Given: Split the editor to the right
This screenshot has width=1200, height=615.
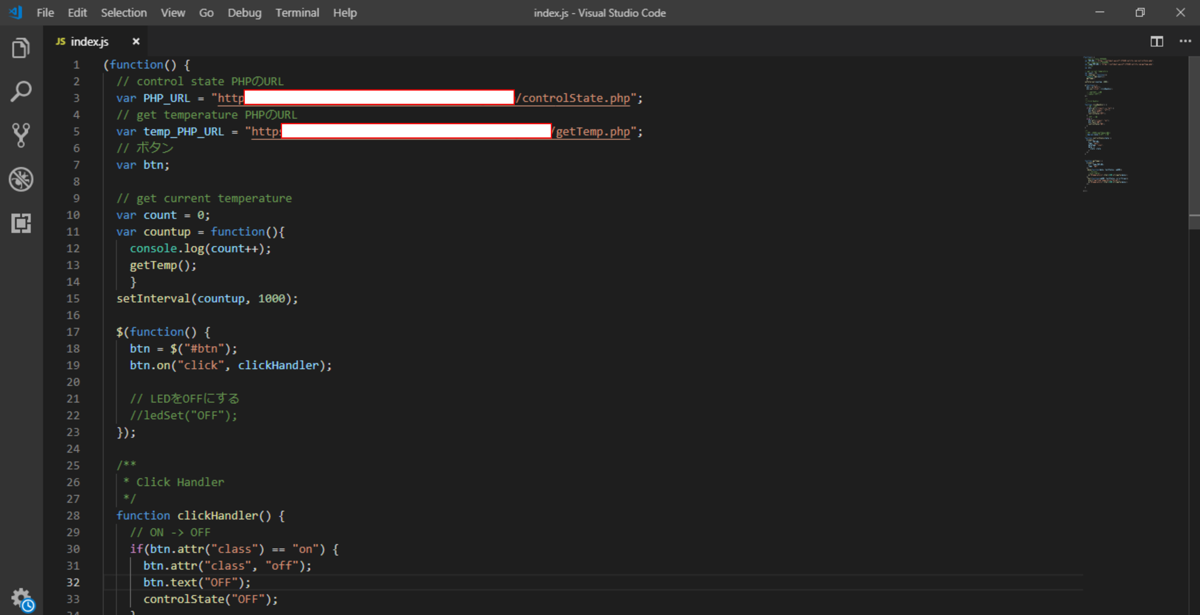Looking at the screenshot, I should click(x=1157, y=41).
